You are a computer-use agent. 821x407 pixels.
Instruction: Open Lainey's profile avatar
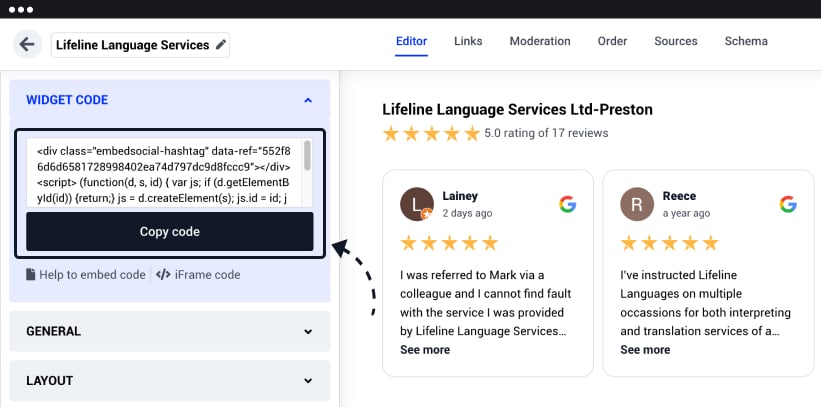coord(417,204)
